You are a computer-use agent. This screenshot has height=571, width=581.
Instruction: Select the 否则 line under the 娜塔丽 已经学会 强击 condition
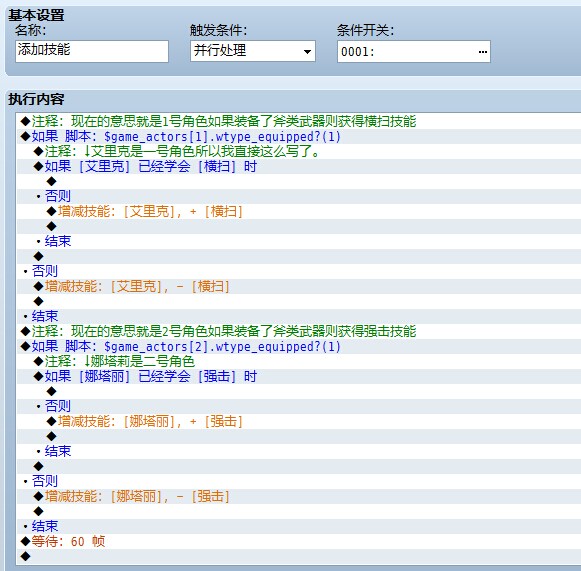(x=299, y=406)
